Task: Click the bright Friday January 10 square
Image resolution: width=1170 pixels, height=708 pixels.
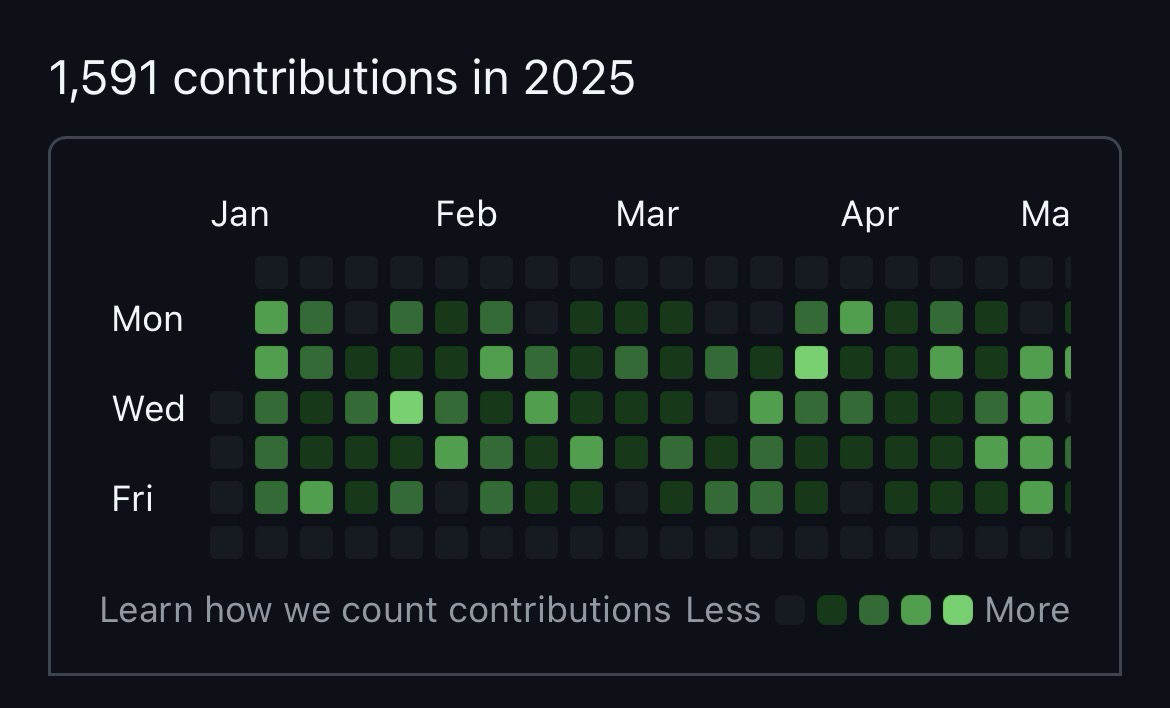Action: tap(316, 497)
